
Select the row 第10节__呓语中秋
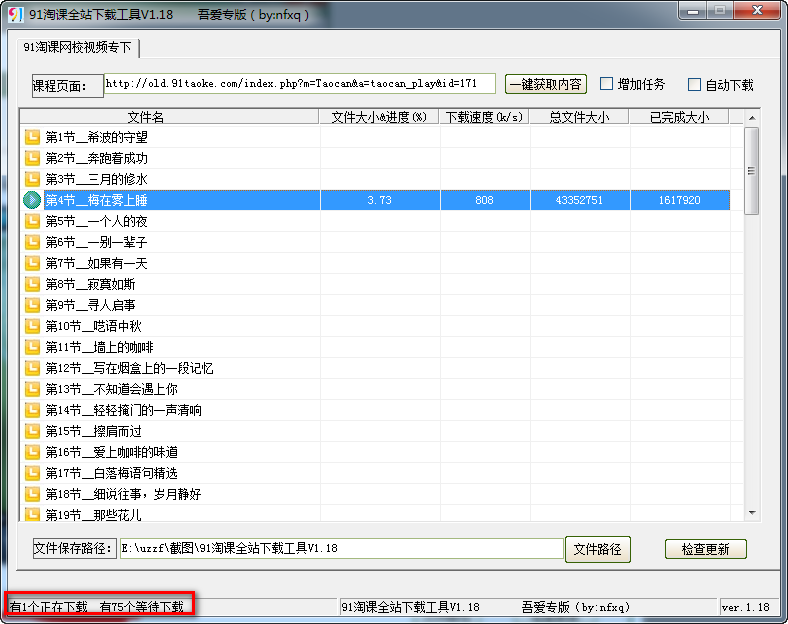pyautogui.click(x=375, y=326)
